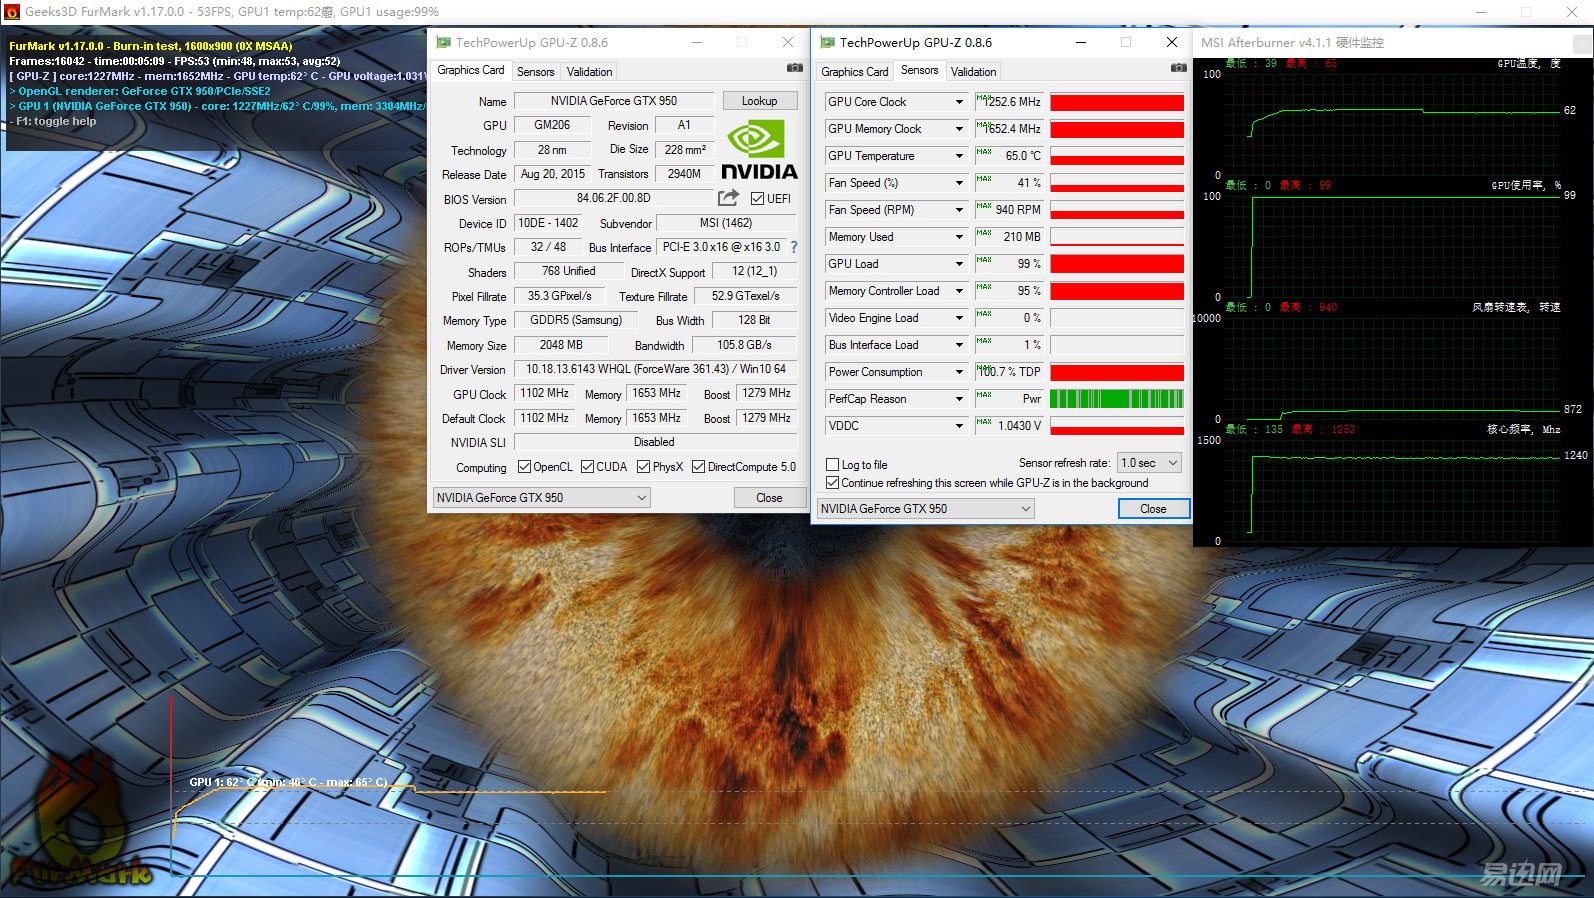This screenshot has height=898, width=1594.
Task: Click the Power Consumption red graph bar
Action: [x=1117, y=372]
